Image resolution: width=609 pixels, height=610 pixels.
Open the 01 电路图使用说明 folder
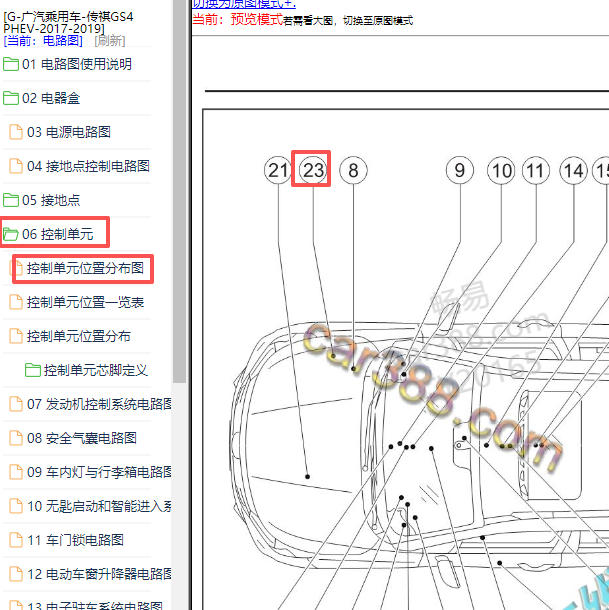[x=77, y=64]
